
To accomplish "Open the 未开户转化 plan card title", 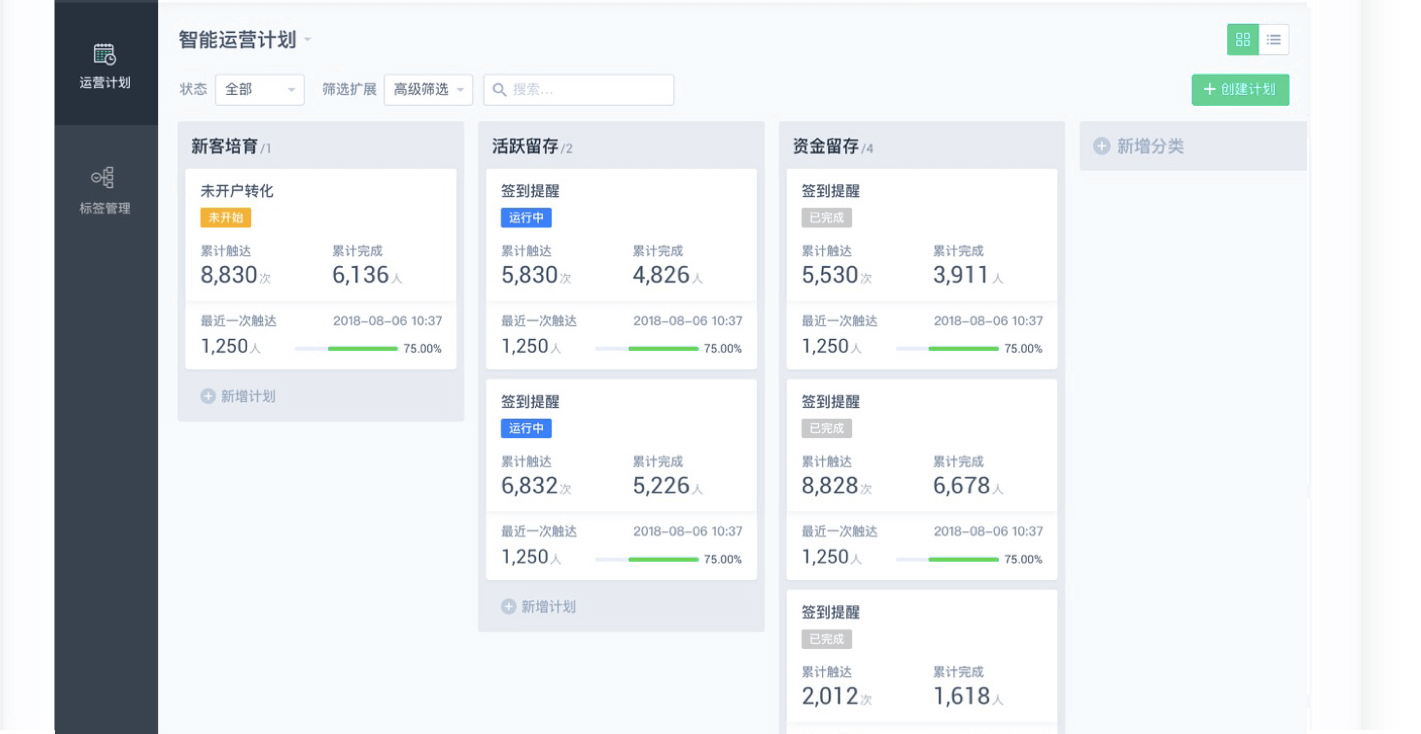I will pos(237,191).
